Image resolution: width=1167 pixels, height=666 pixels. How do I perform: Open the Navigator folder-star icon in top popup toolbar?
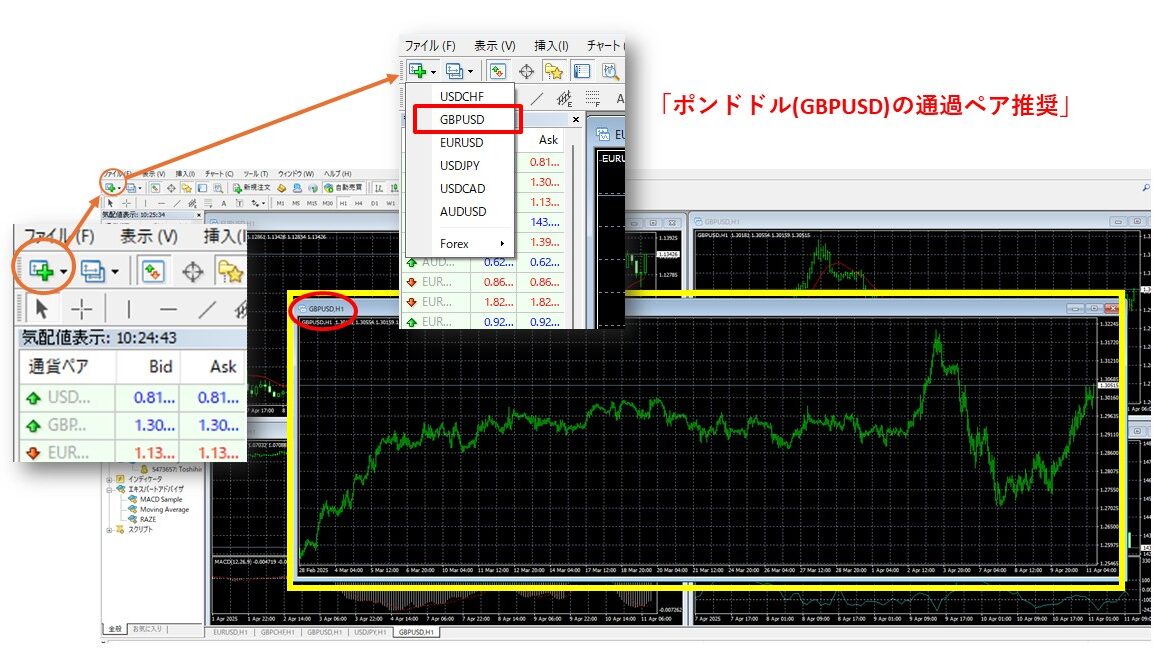(x=554, y=71)
